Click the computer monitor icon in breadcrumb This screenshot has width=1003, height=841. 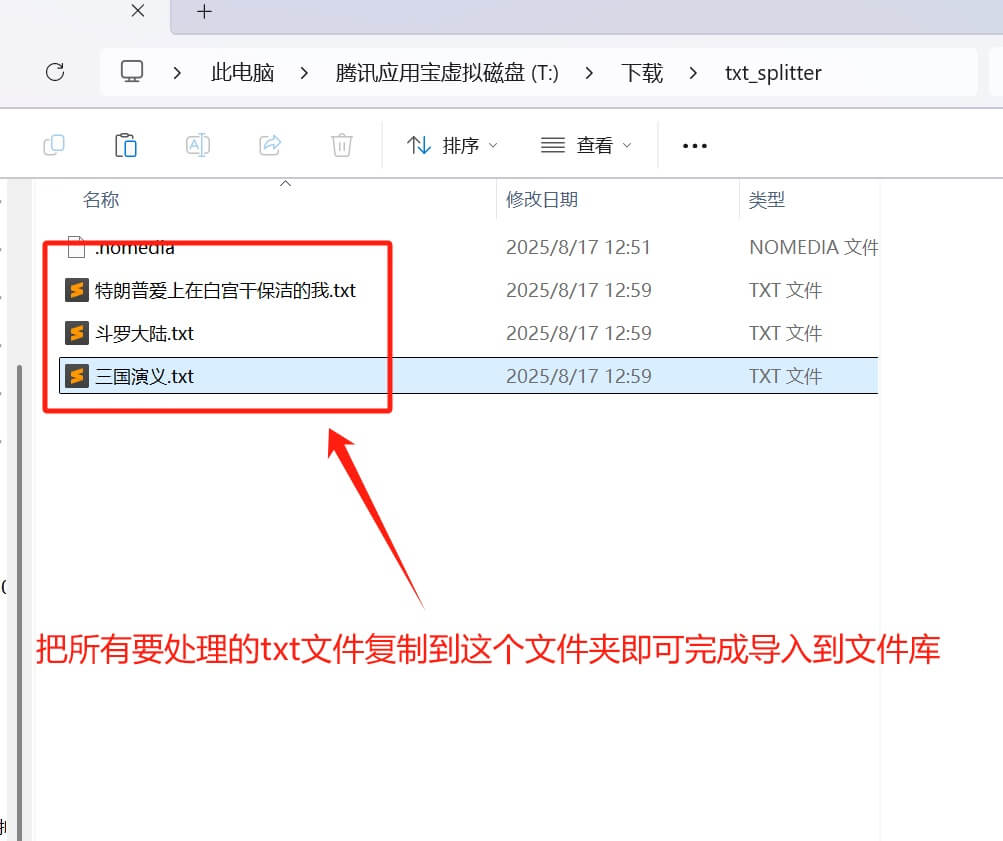point(132,72)
